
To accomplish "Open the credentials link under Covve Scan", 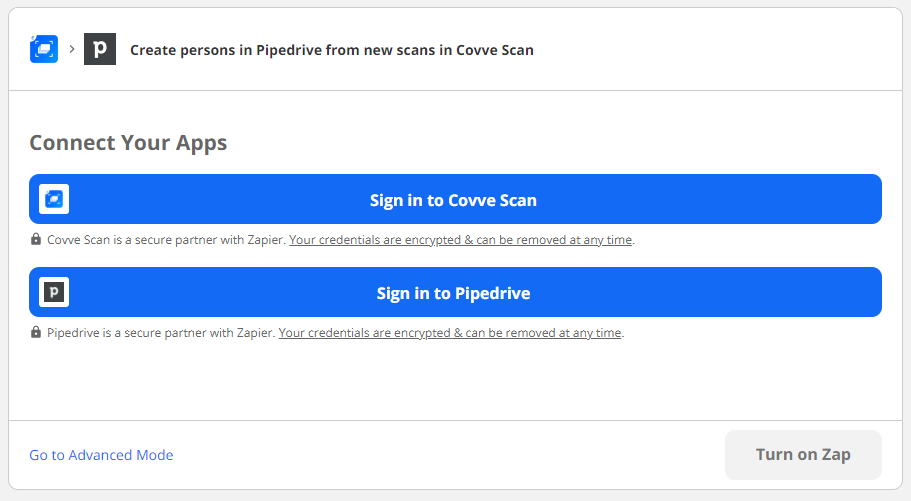I will [x=461, y=240].
